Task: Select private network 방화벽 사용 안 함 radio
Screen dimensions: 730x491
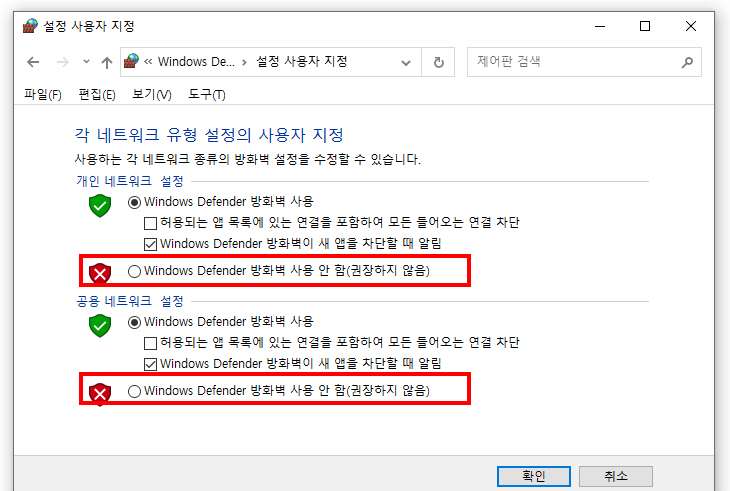Action: pos(134,271)
